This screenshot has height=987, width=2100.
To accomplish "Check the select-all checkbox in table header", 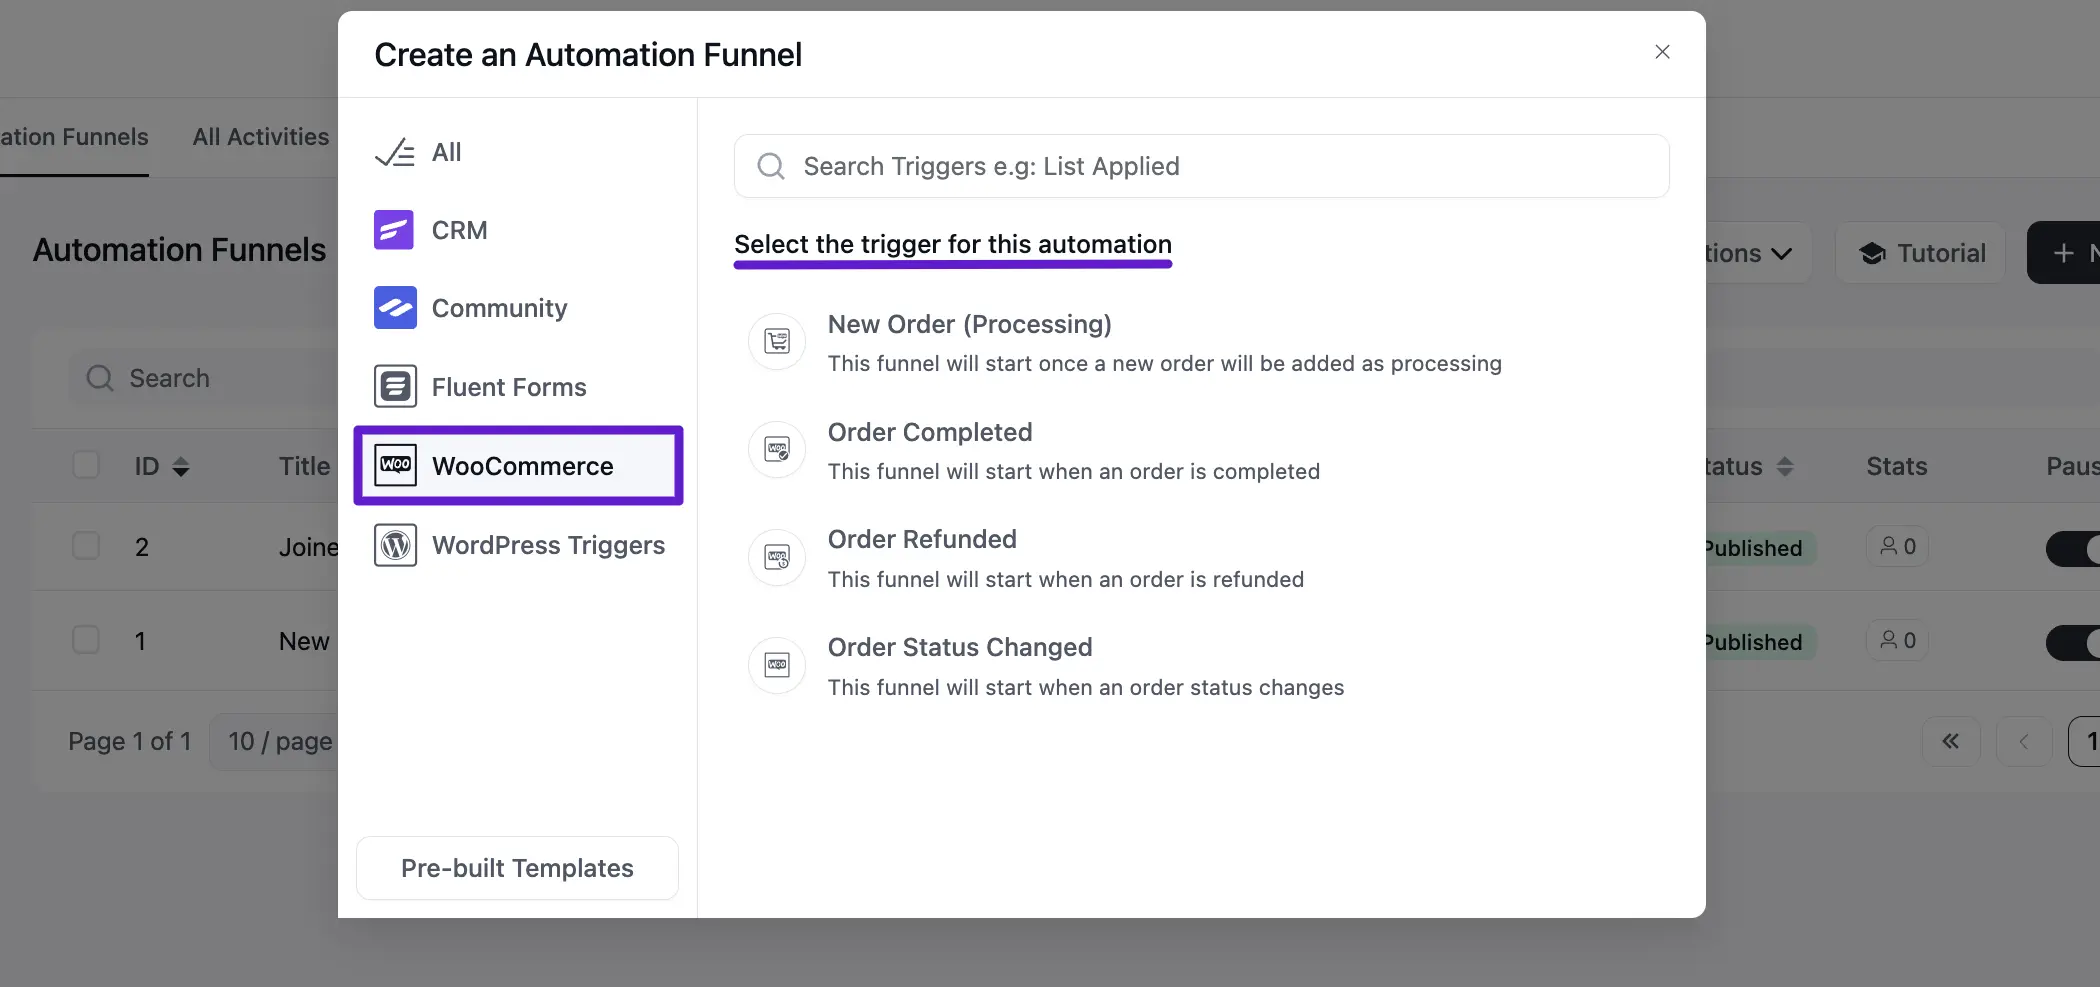I will (x=86, y=465).
